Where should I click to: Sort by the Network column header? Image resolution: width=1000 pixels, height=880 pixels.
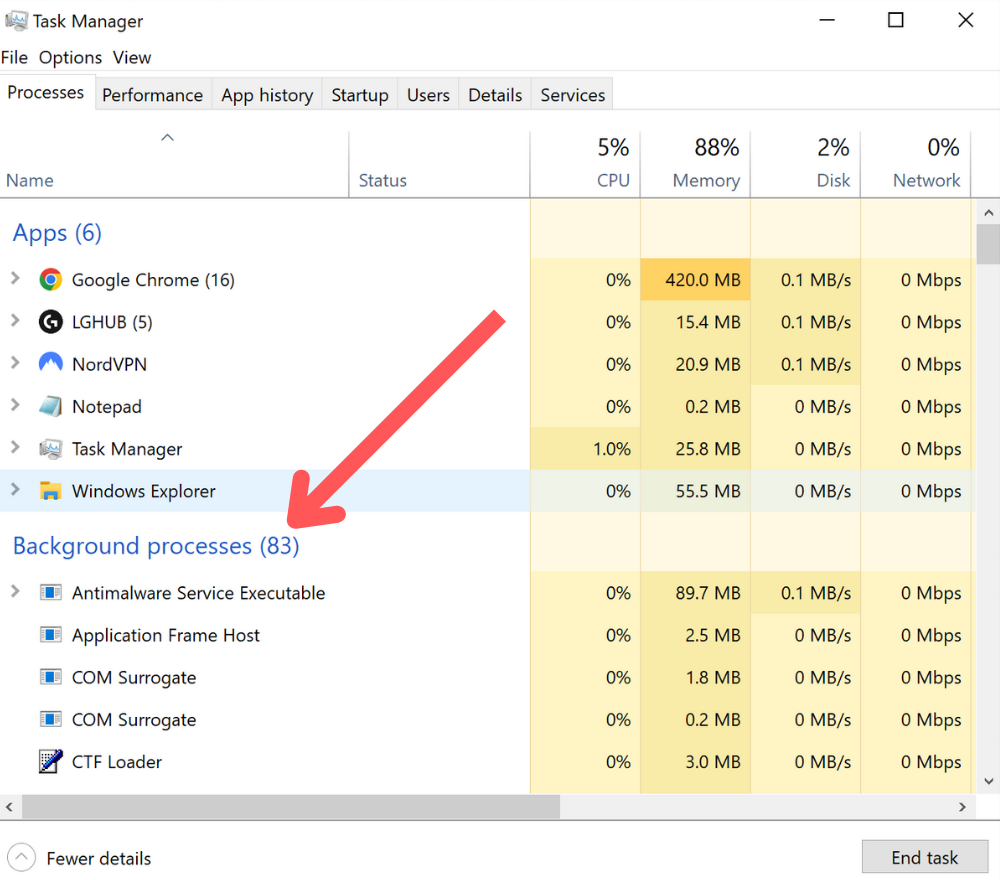[916, 164]
